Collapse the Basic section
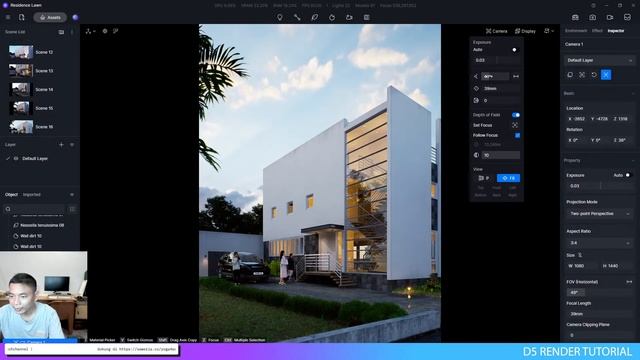Screen dimensions: 640x360 tap(633, 93)
